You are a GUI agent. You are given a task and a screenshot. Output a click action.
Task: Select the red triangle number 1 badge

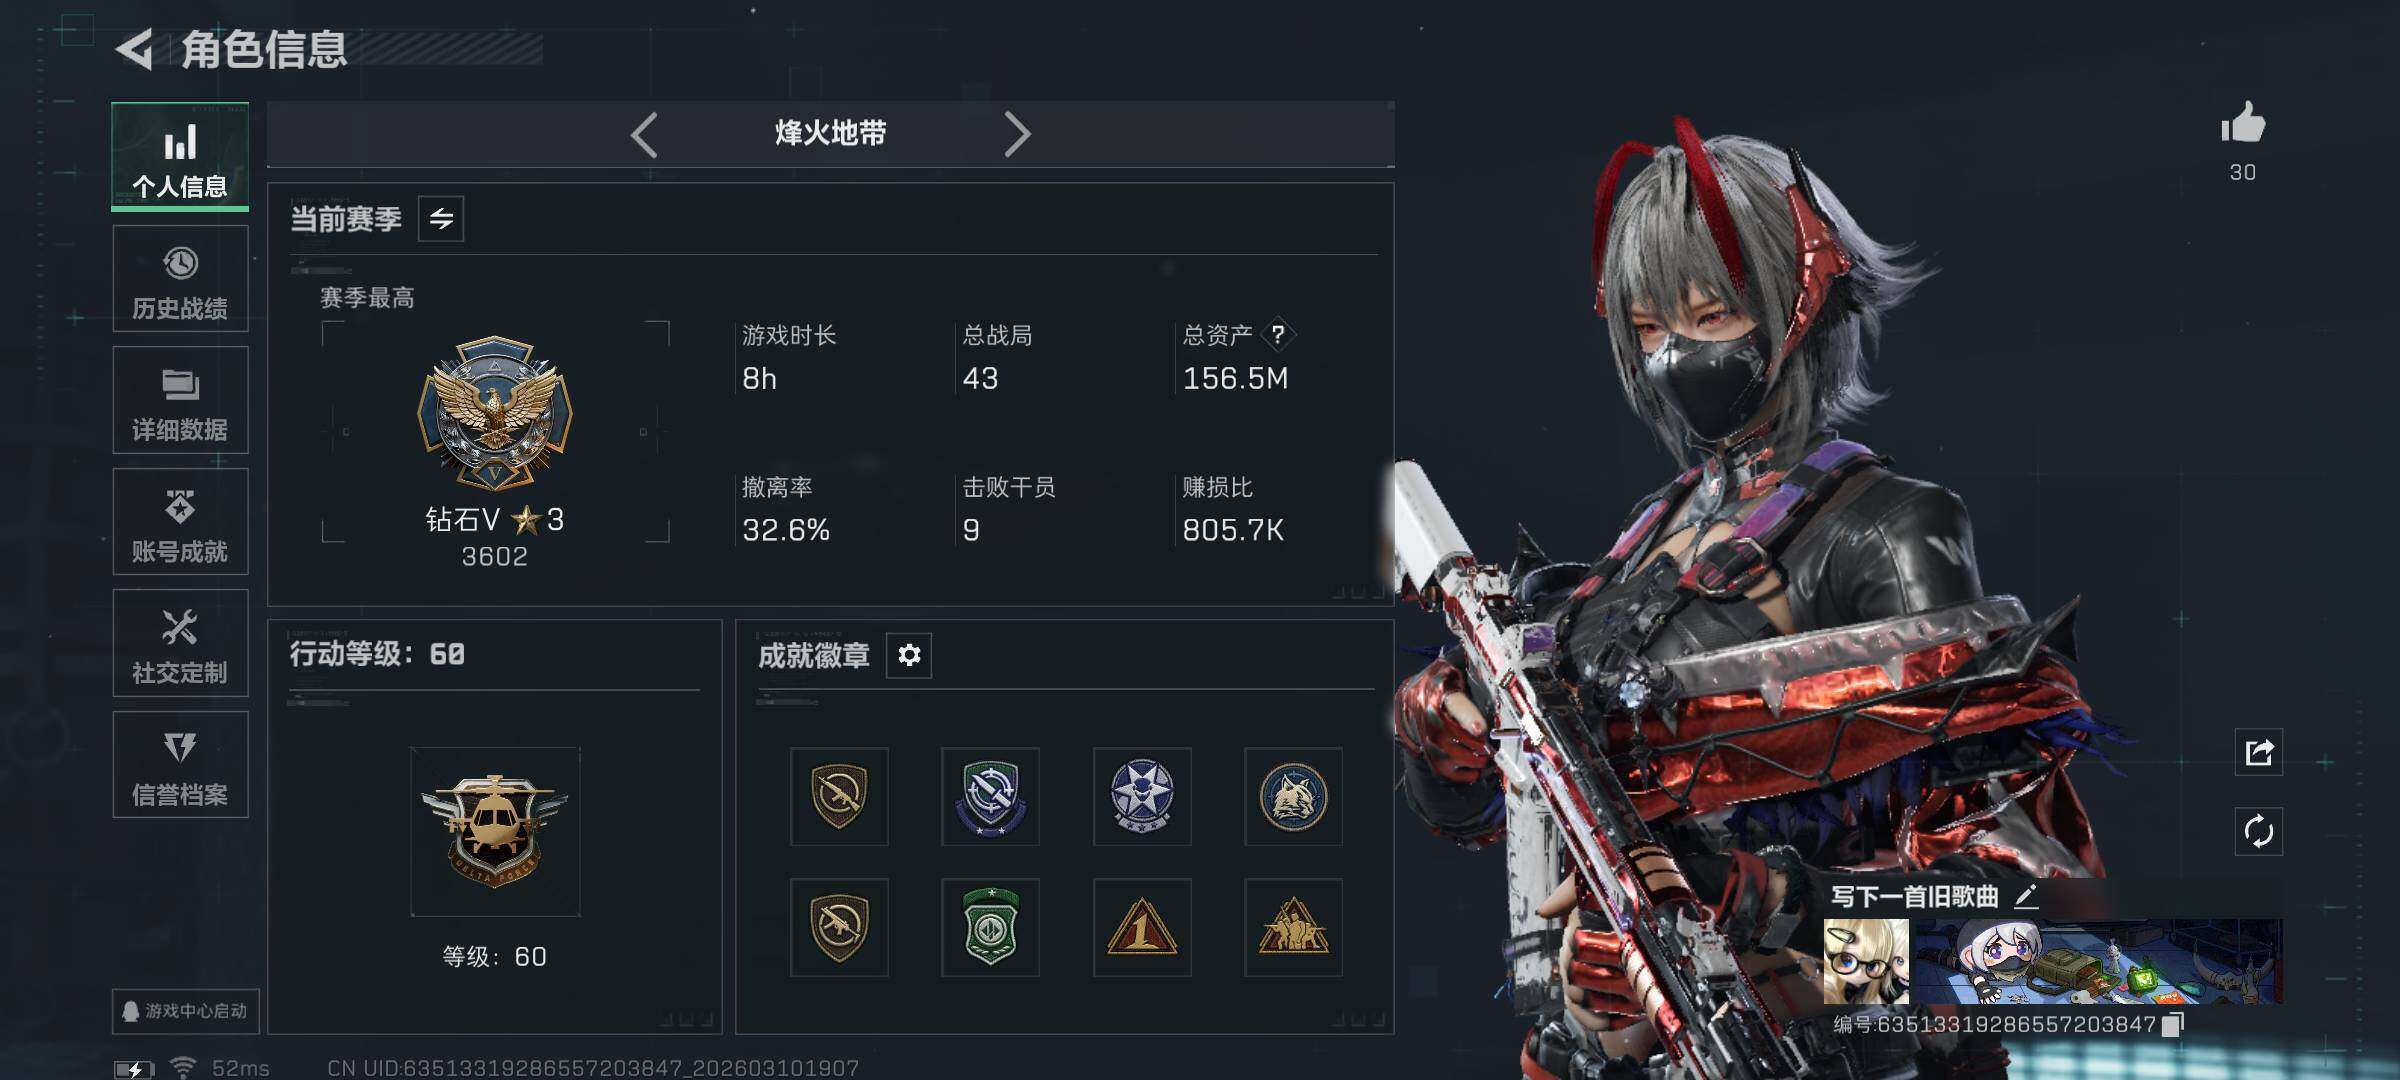click(1142, 927)
